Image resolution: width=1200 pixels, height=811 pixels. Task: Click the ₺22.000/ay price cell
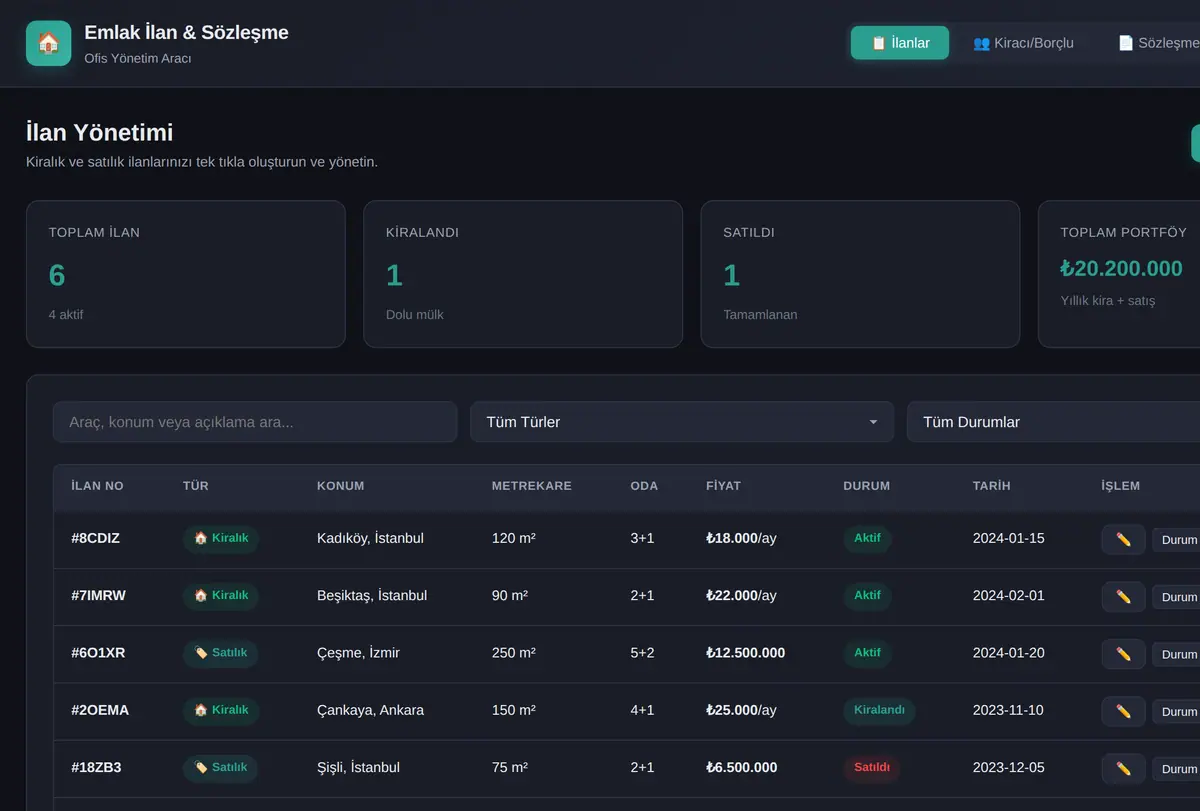(x=741, y=596)
